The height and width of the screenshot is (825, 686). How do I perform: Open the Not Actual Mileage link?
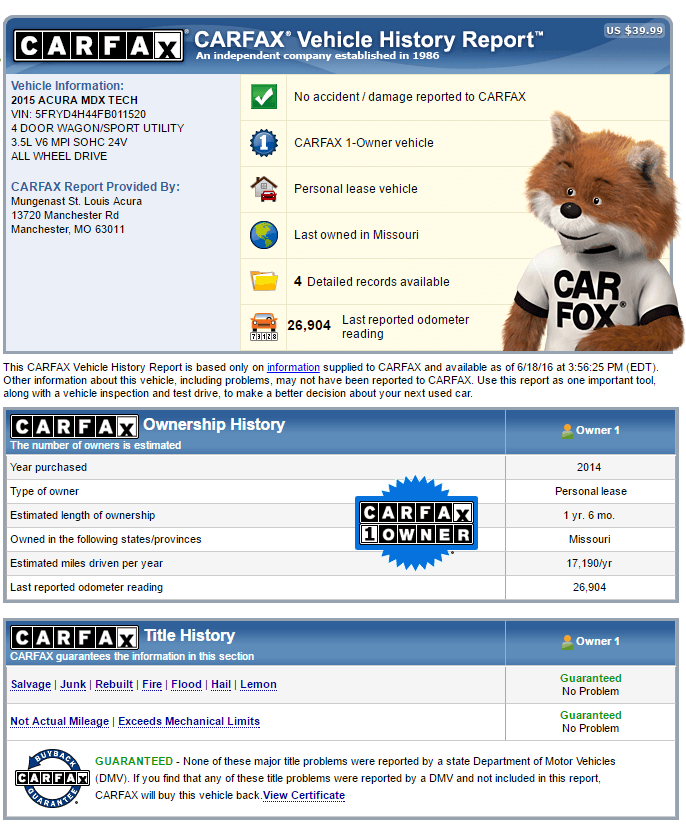point(59,721)
